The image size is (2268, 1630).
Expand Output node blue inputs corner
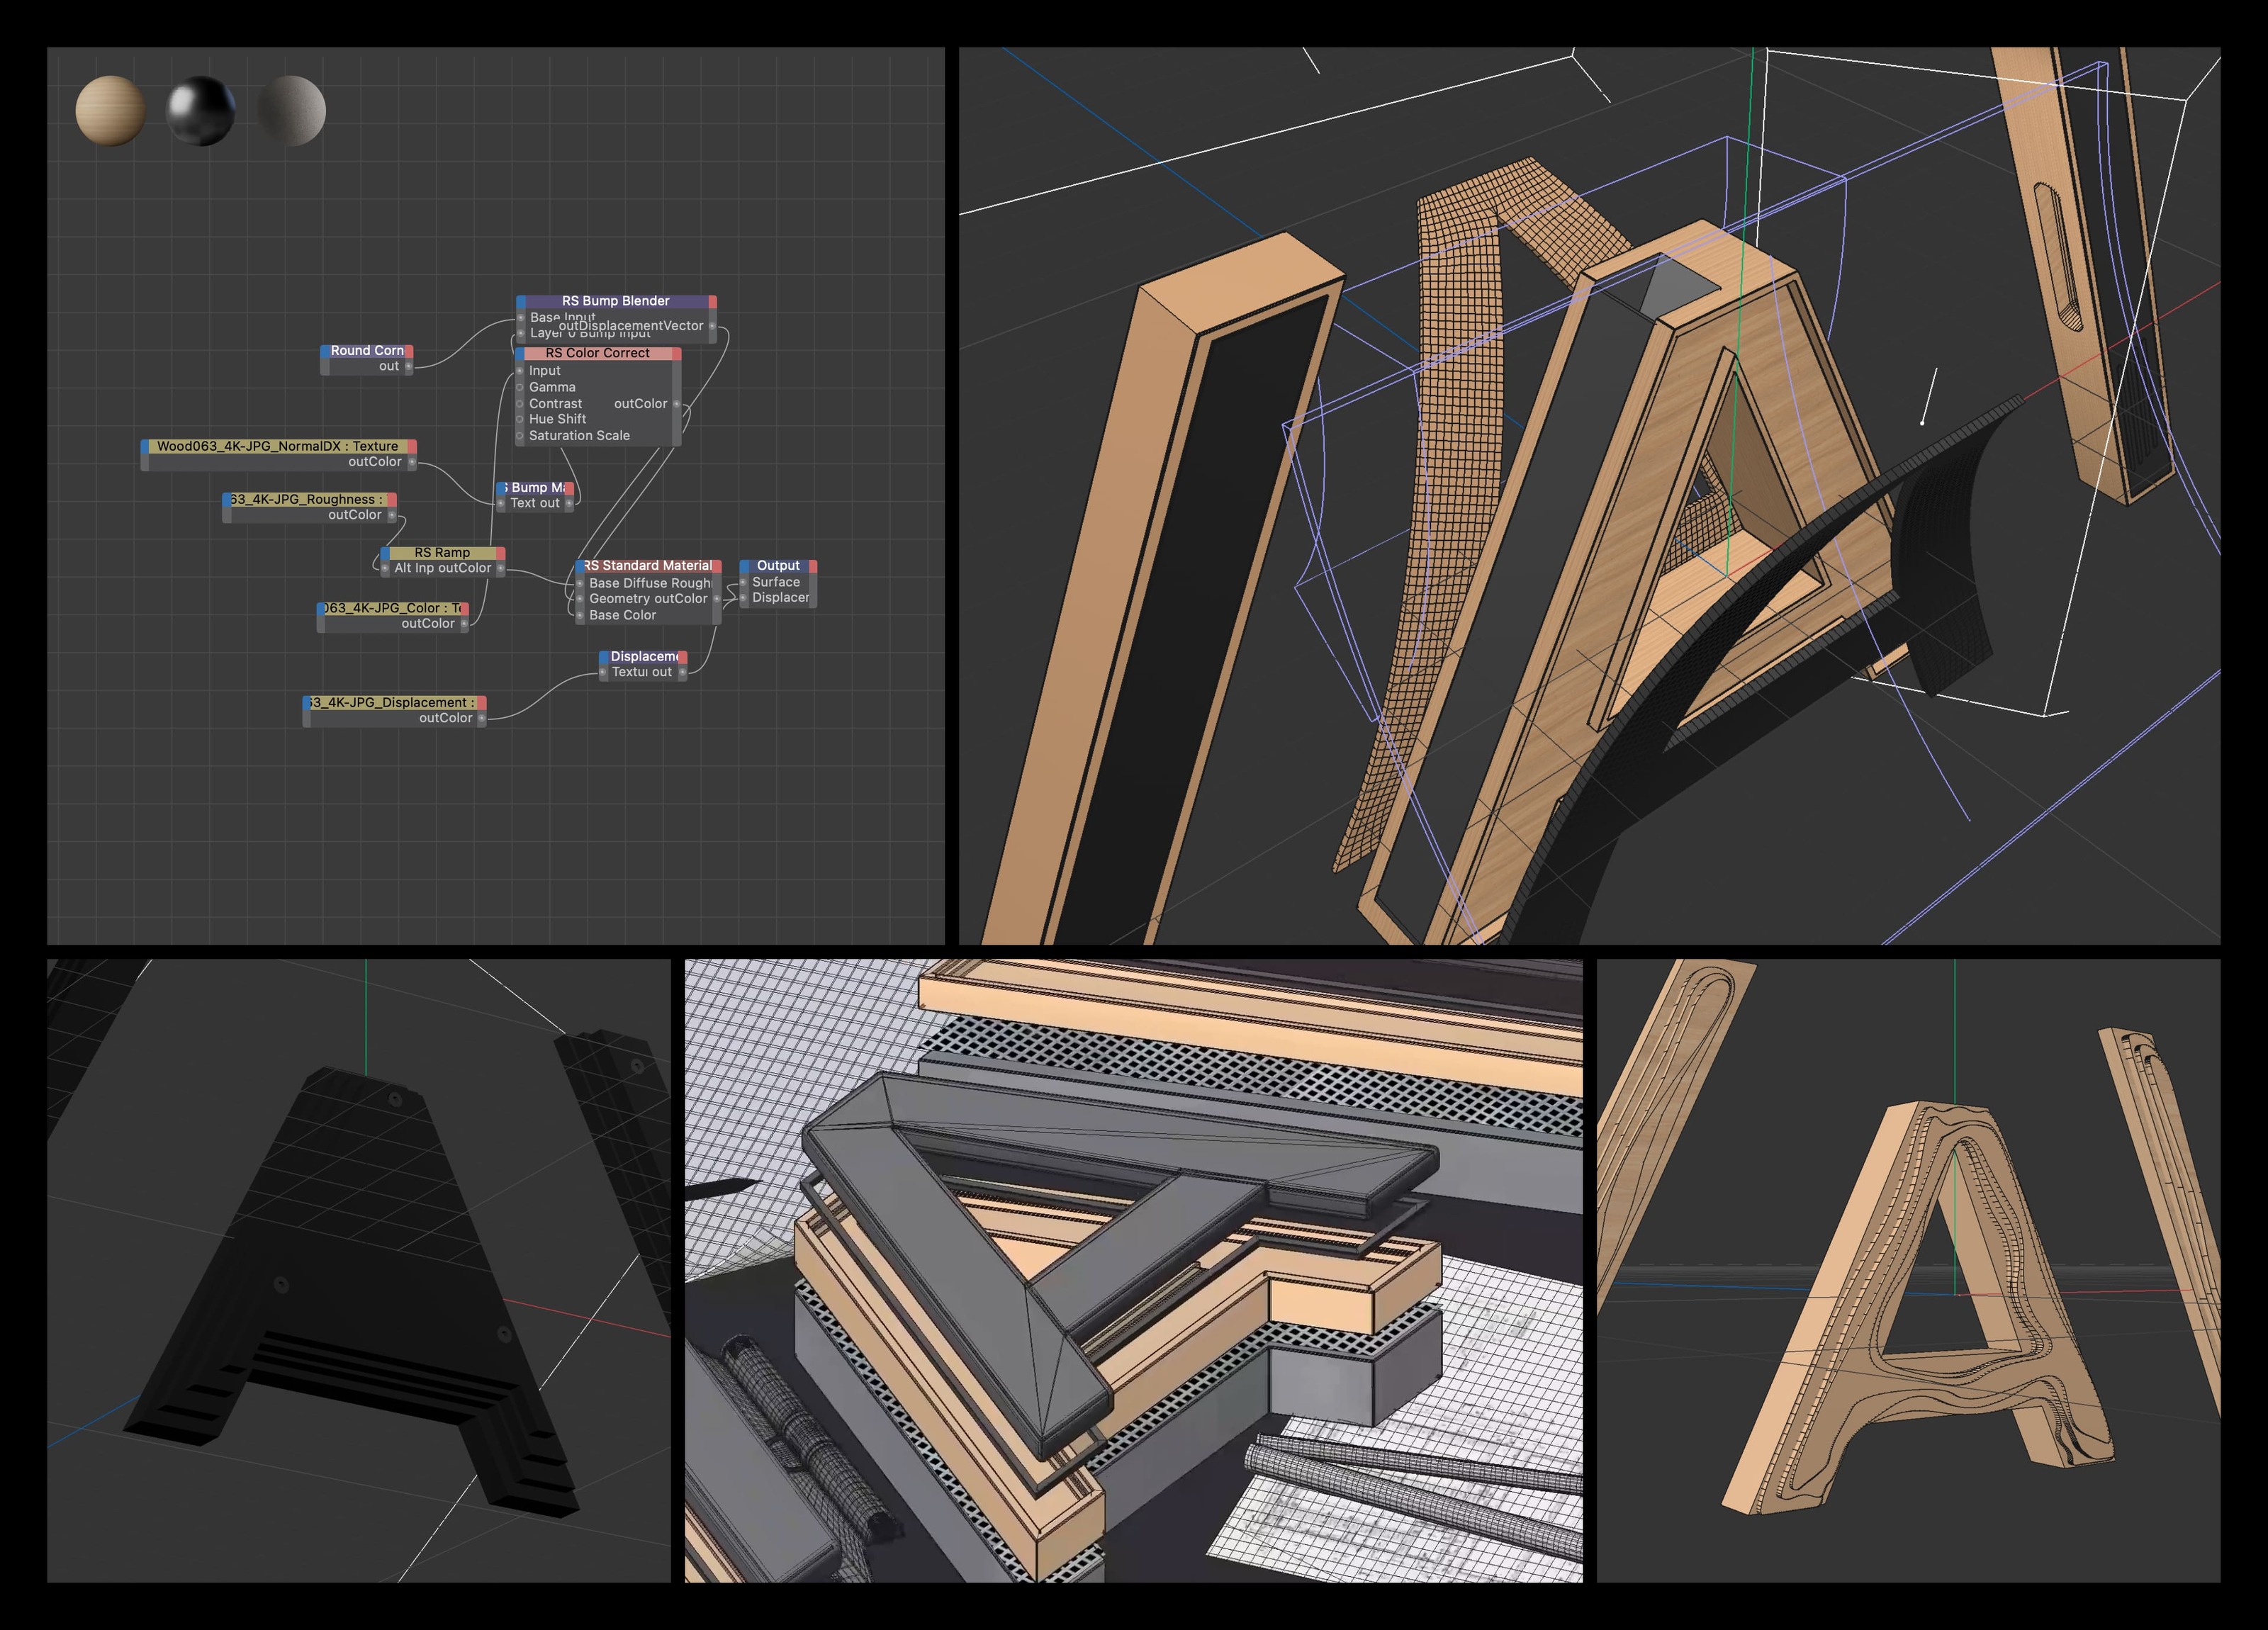(745, 566)
